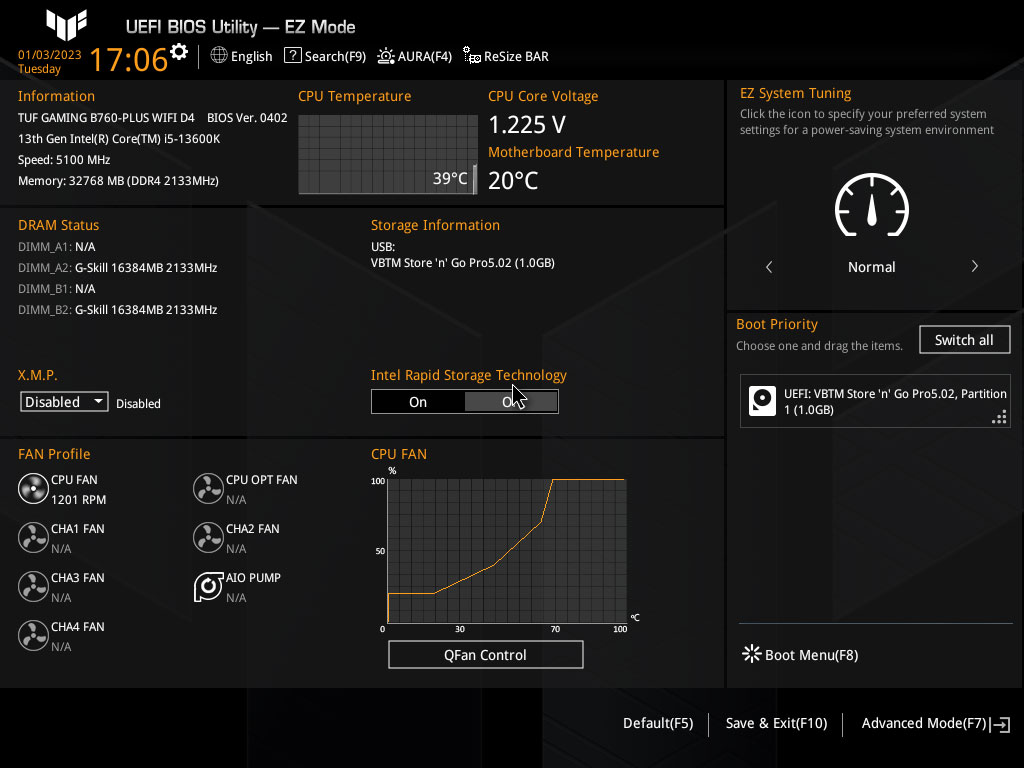
Task: Click the disk icon in Boot Priority
Action: point(763,401)
